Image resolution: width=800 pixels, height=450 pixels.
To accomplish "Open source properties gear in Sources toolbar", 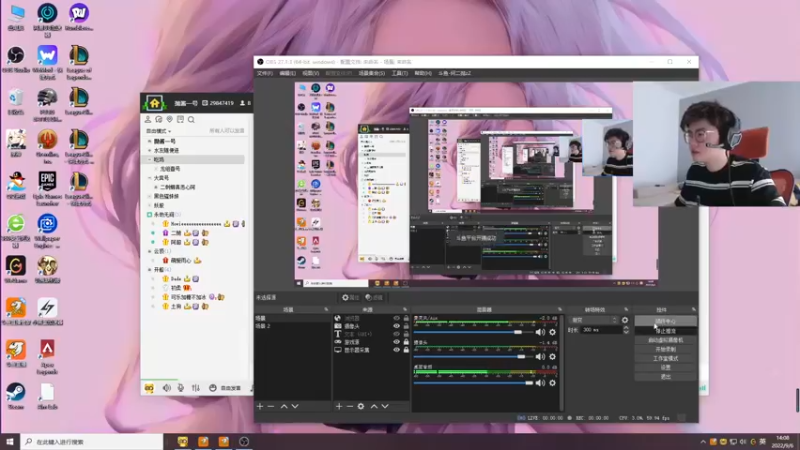I will pos(361,406).
